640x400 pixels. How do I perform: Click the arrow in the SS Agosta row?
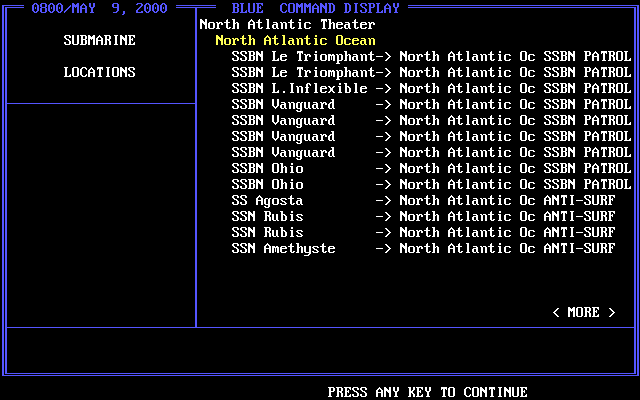[x=383, y=200]
